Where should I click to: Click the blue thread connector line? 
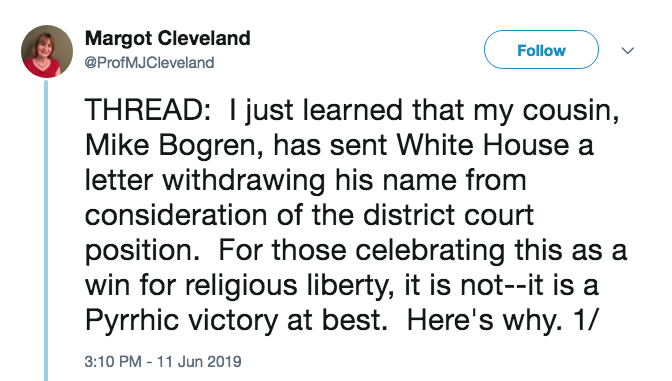tap(46, 230)
